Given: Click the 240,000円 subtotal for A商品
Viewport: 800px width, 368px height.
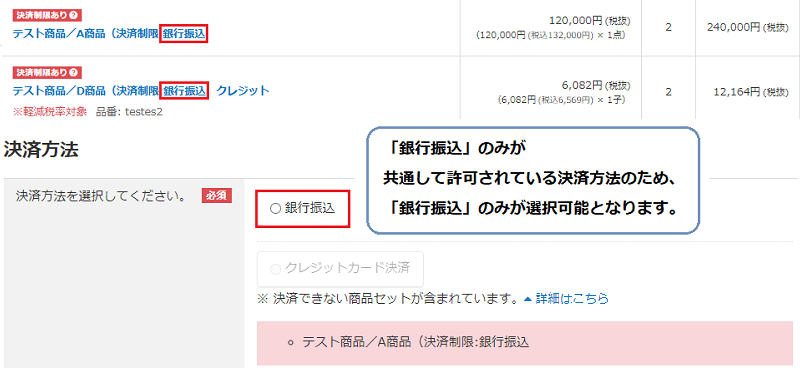Looking at the screenshot, I should pyautogui.click(x=747, y=28).
